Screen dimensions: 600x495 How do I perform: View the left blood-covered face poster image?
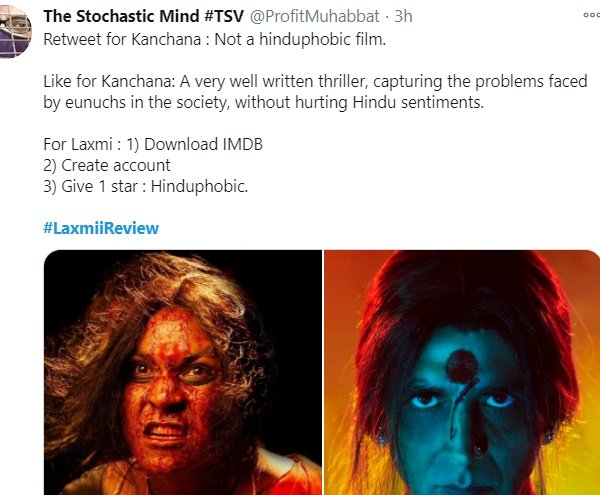[183, 372]
